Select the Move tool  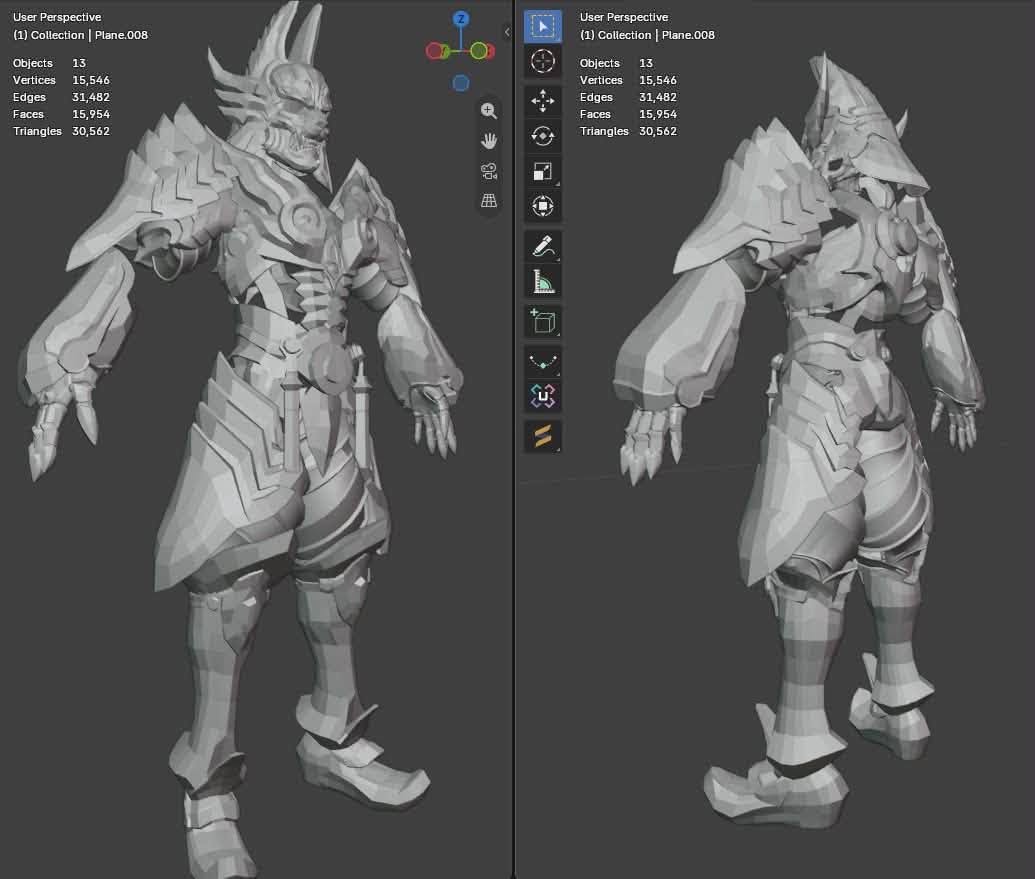tap(543, 101)
